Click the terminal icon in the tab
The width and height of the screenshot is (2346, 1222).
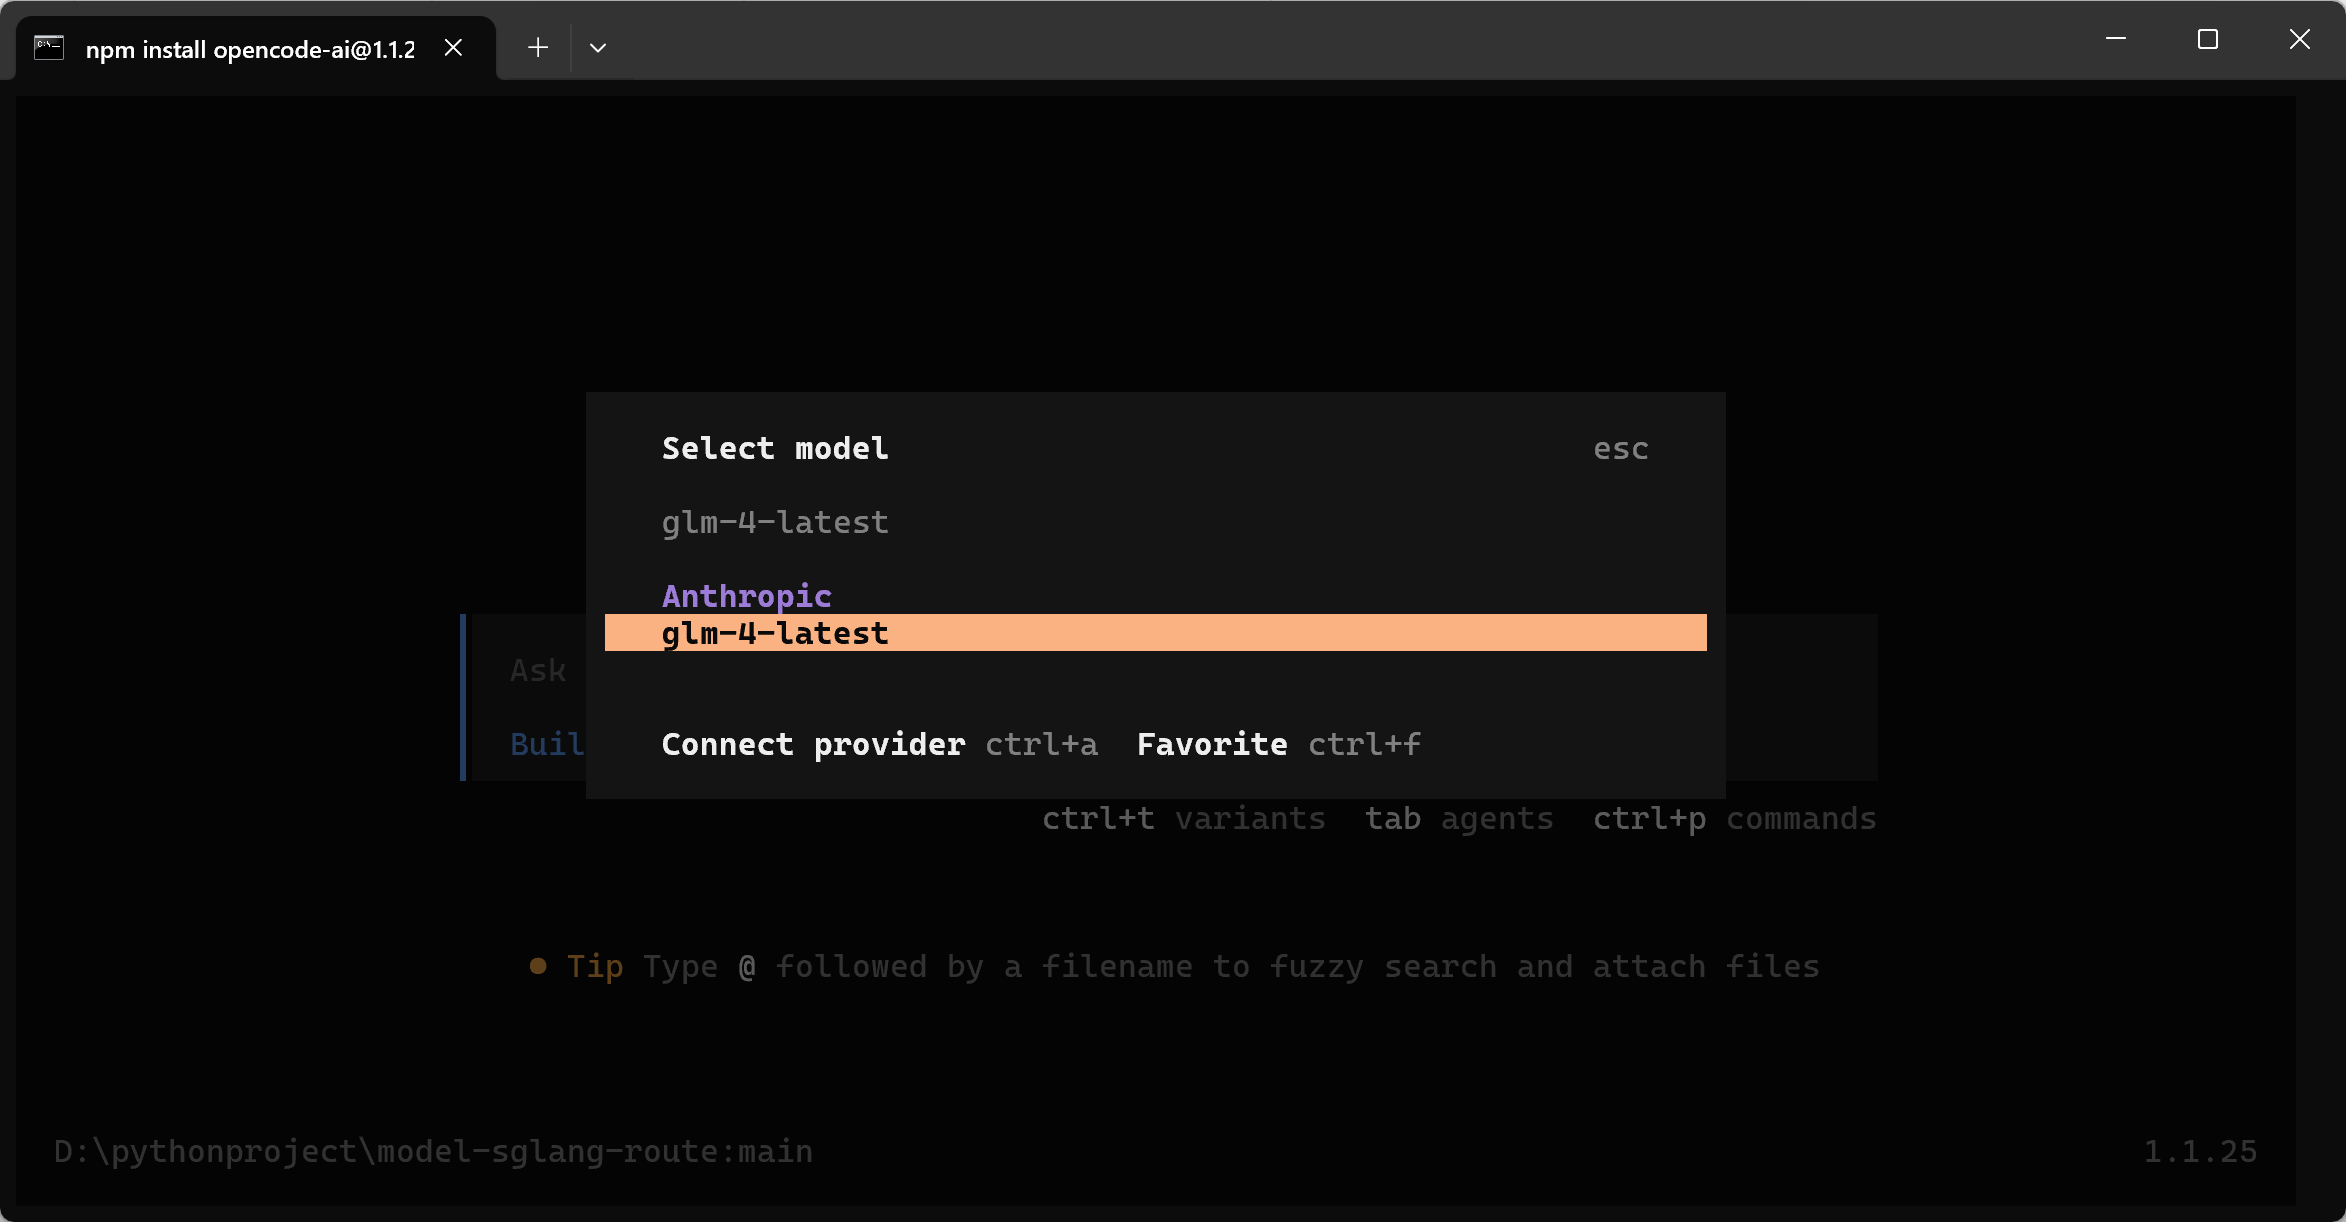[49, 48]
